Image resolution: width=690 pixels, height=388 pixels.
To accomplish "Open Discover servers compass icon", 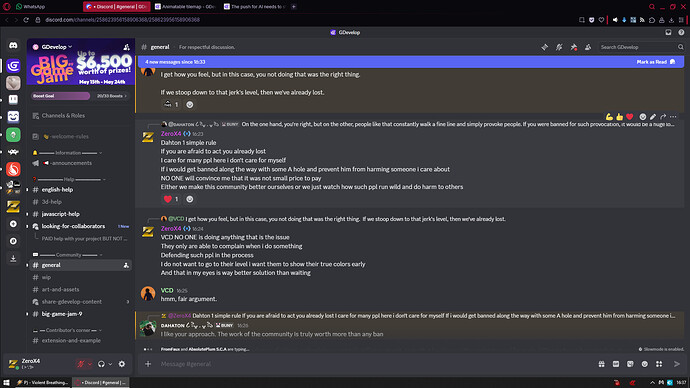I will coord(13,241).
